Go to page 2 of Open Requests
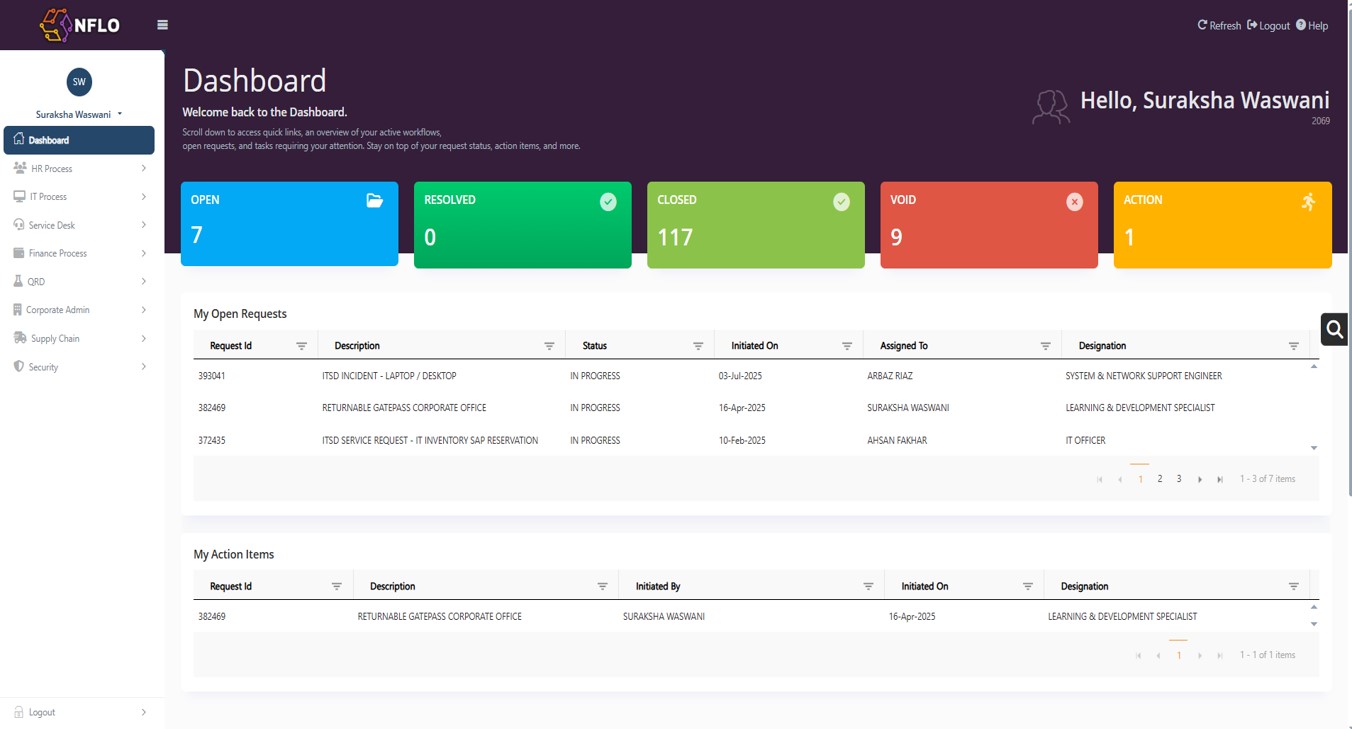This screenshot has height=729, width=1352. (1159, 479)
